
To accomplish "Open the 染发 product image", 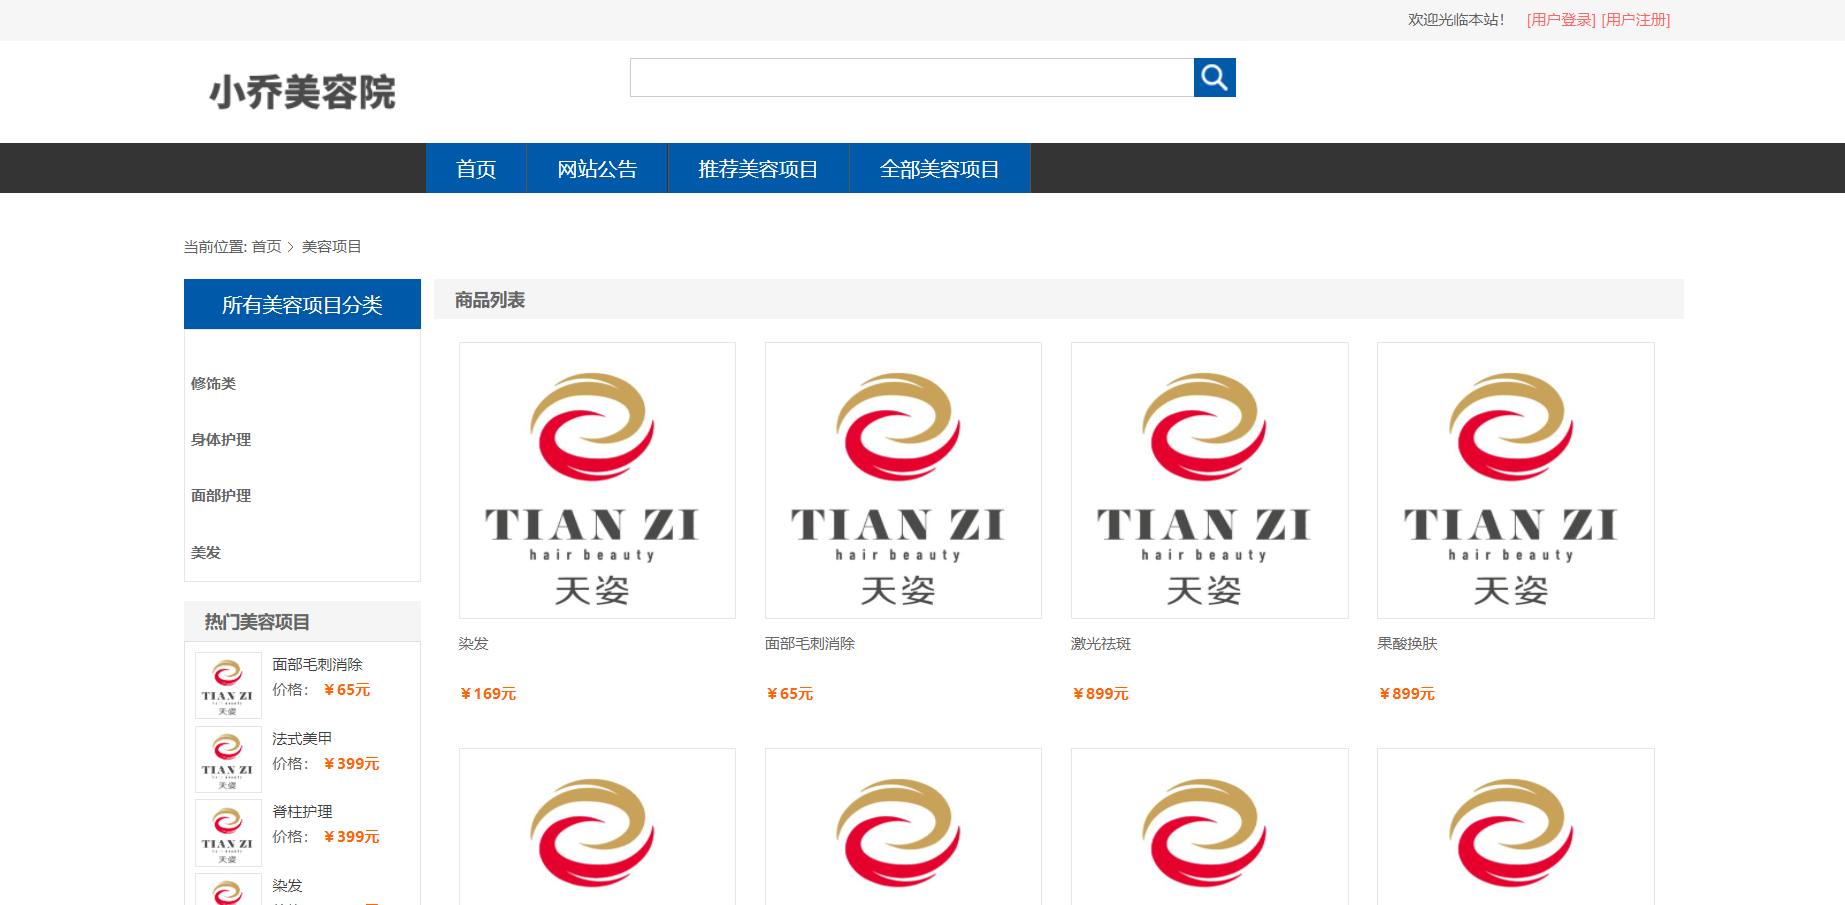I will tap(597, 480).
